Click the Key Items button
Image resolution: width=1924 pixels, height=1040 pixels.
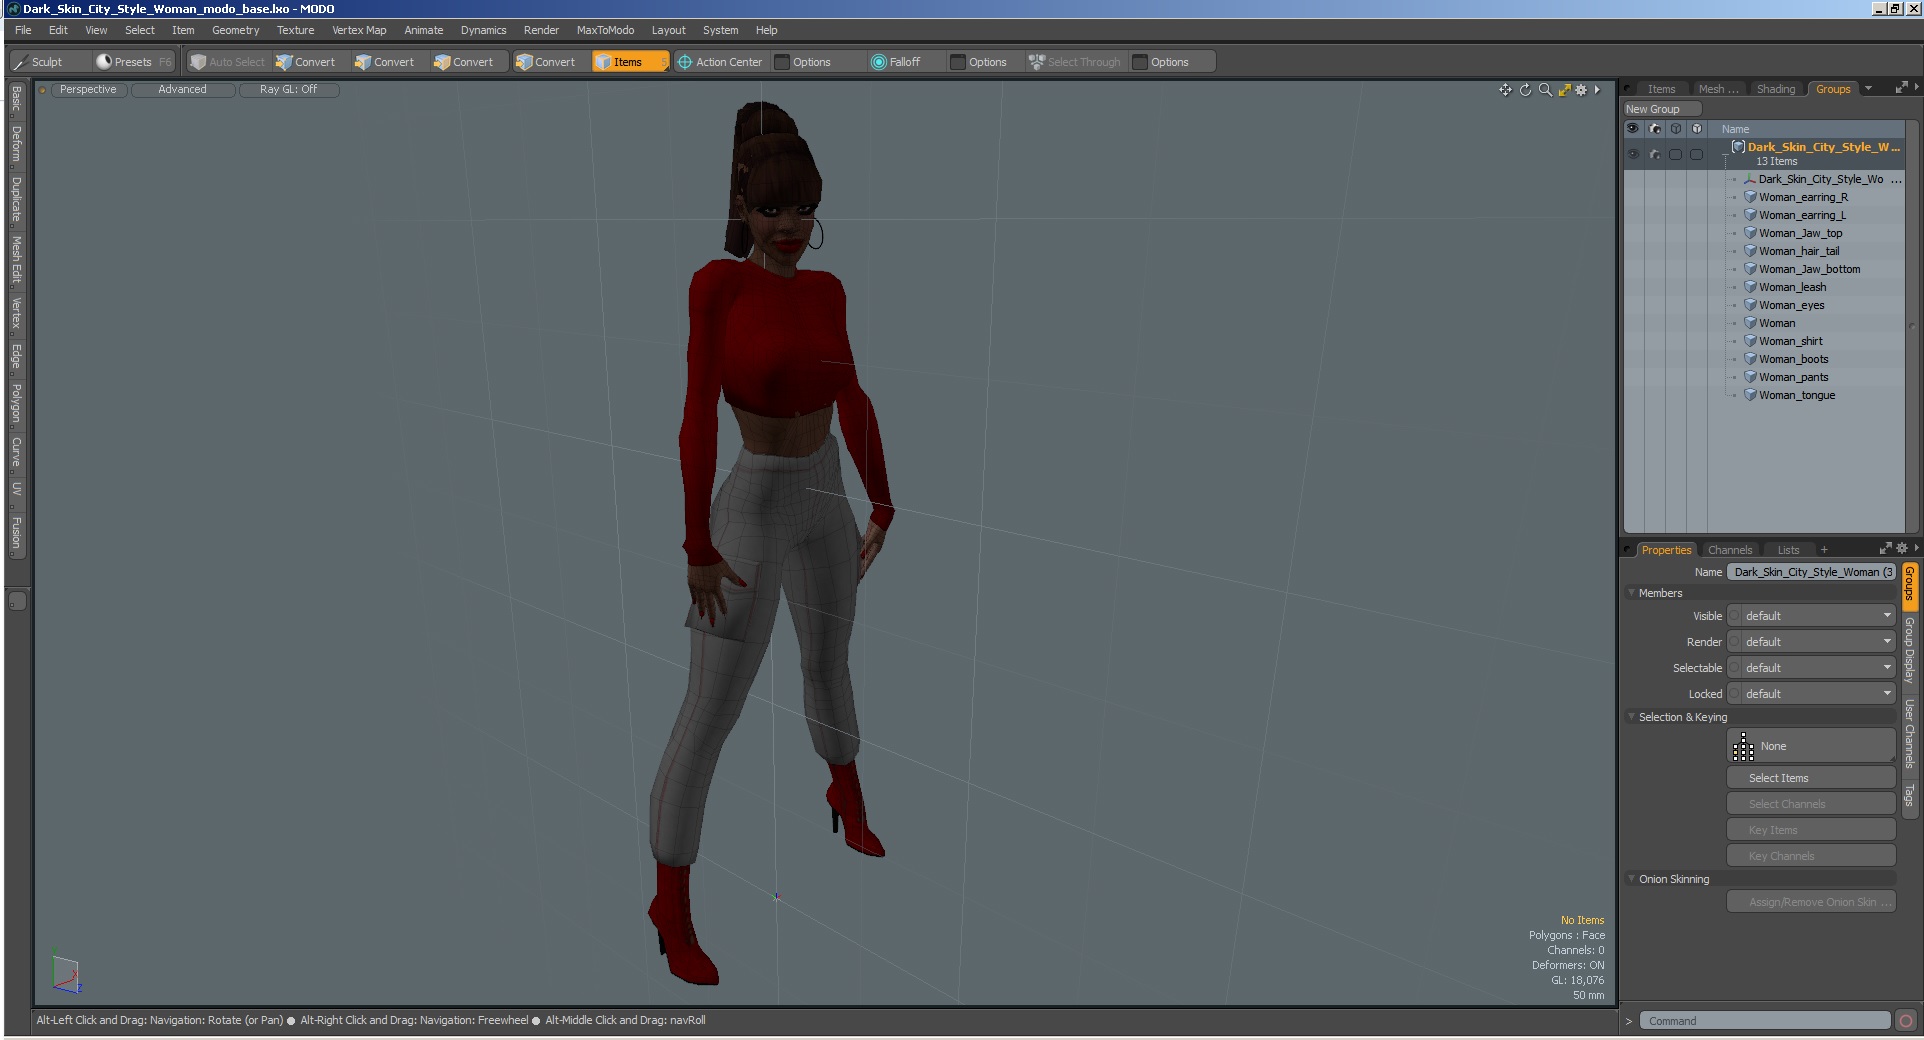coord(1811,830)
